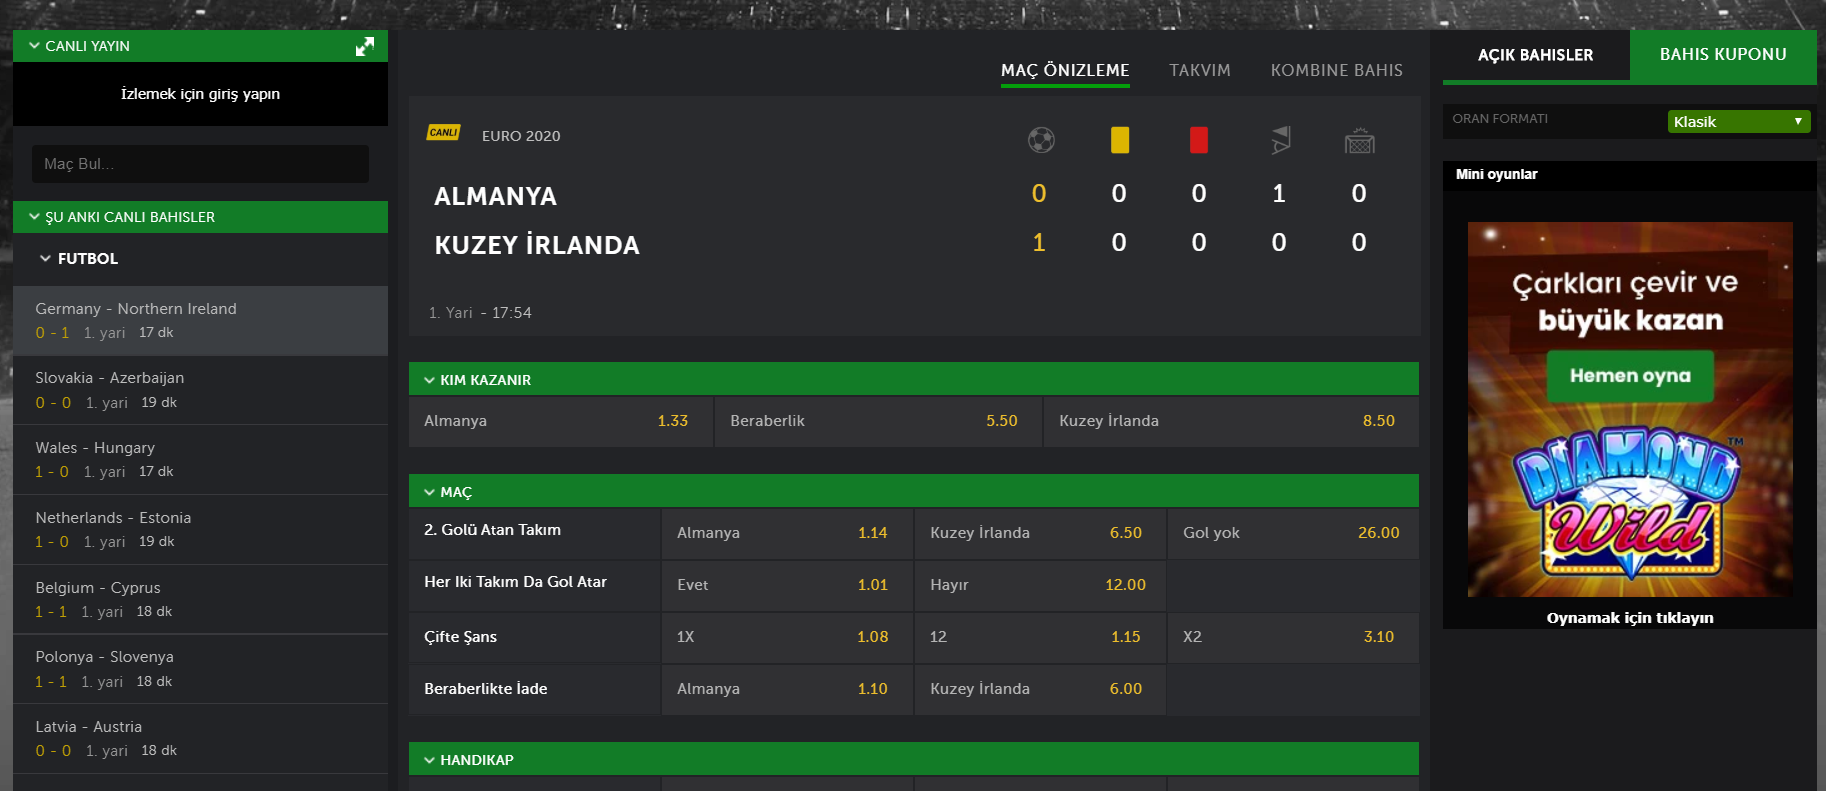Switch to the TAKVIM tab
The height and width of the screenshot is (791, 1826).
click(1200, 70)
